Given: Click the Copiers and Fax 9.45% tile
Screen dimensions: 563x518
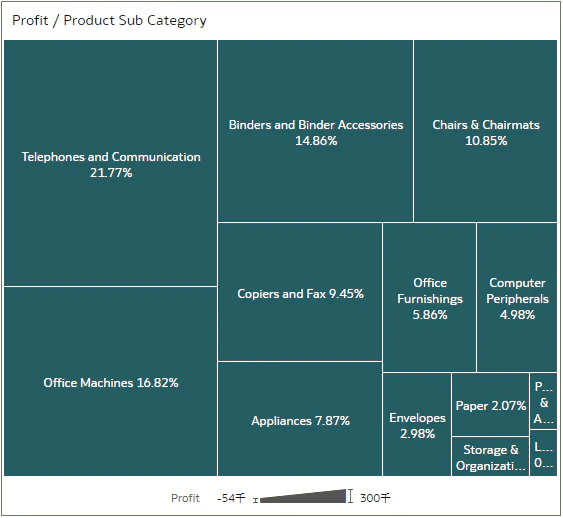Looking at the screenshot, I should point(300,292).
